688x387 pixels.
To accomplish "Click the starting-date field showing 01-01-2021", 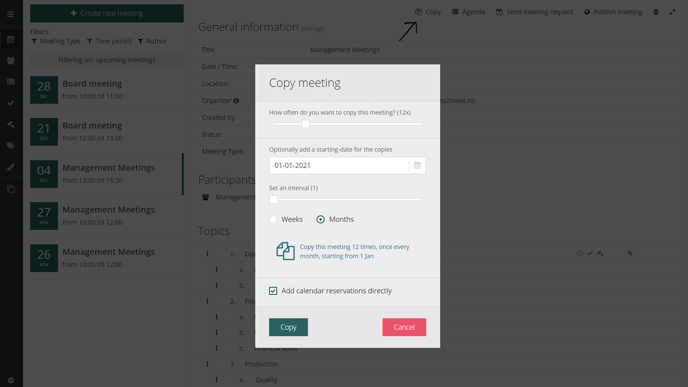I will tap(339, 165).
